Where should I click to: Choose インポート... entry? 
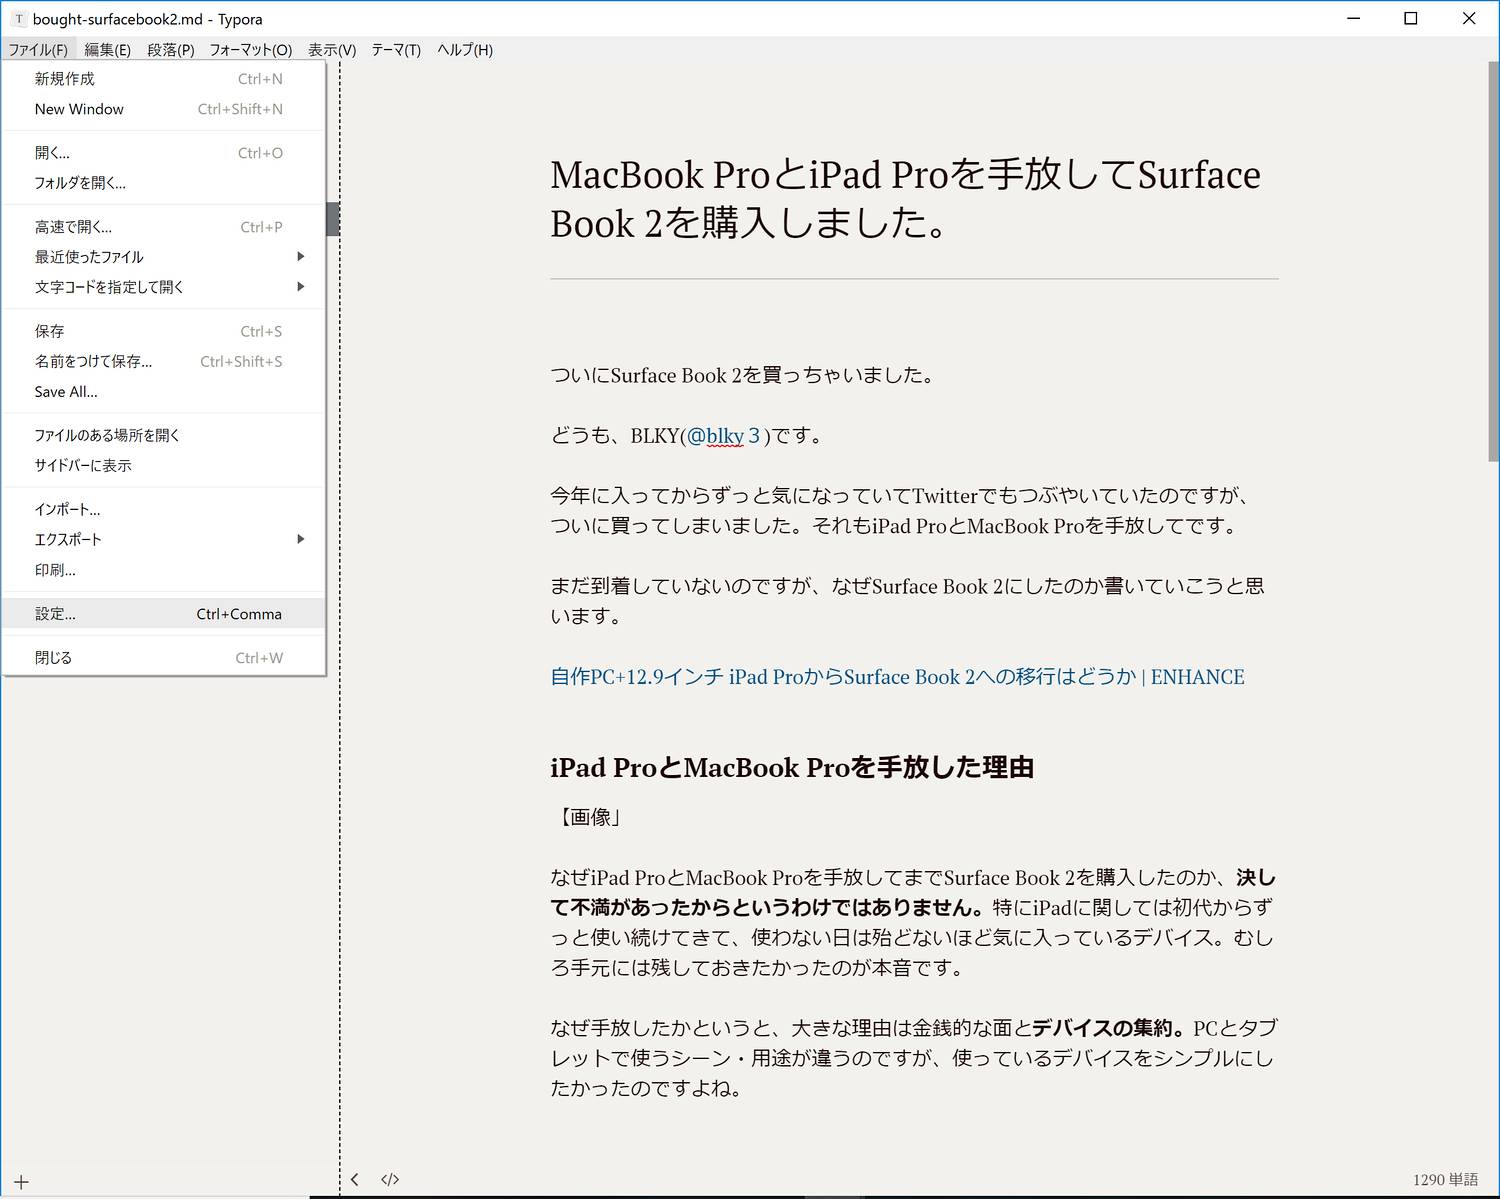point(164,509)
